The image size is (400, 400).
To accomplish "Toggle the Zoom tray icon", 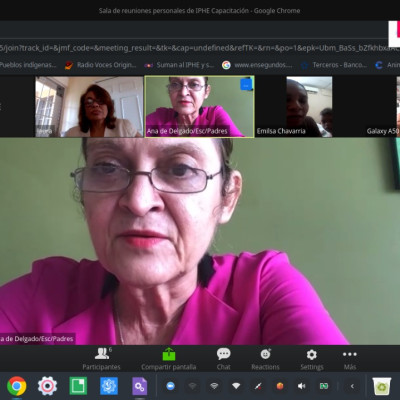I will tap(170, 386).
